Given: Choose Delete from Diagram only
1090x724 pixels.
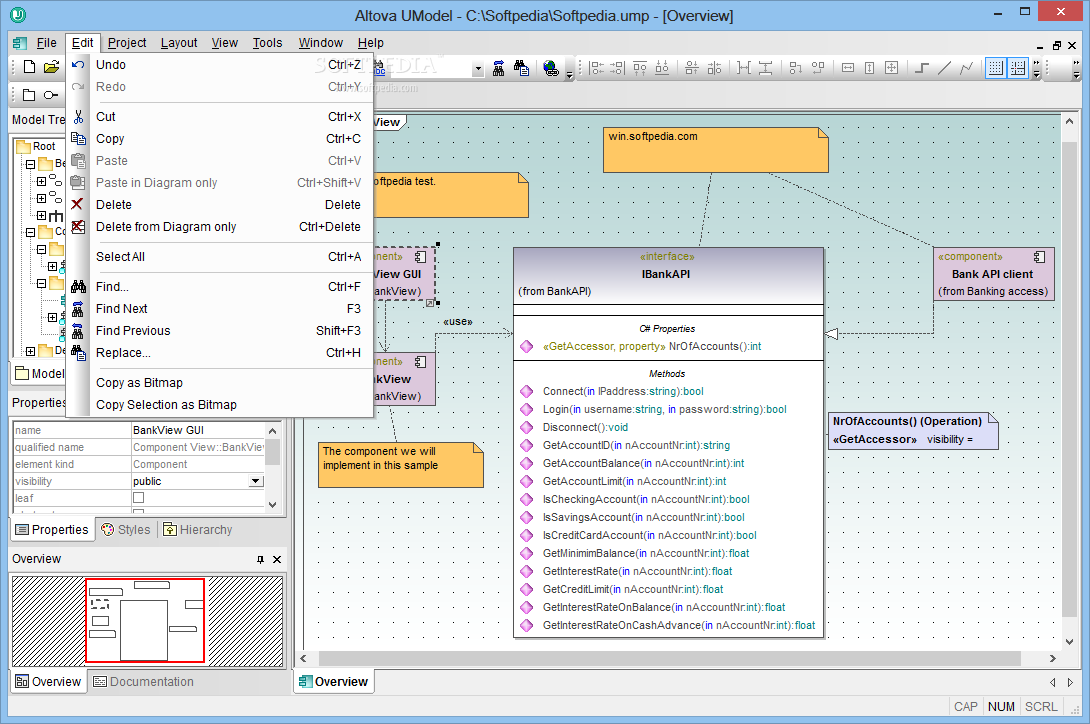Looking at the screenshot, I should point(220,227).
